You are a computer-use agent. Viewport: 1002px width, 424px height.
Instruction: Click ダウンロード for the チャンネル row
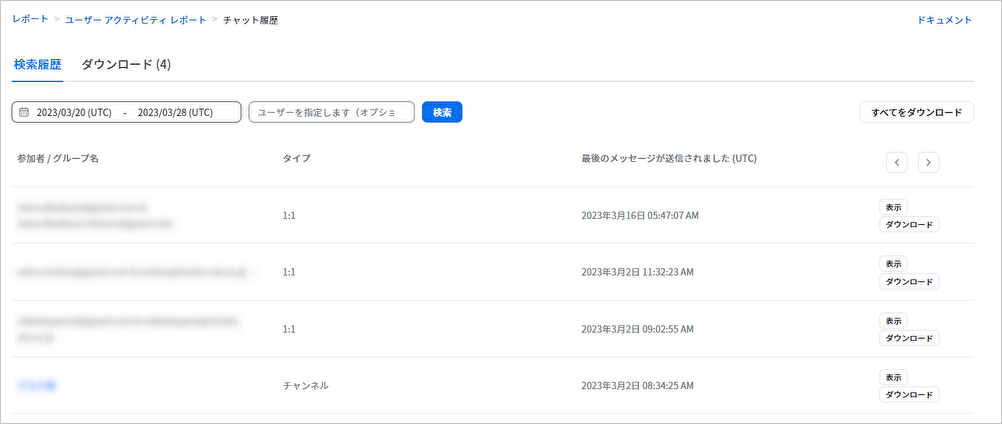click(909, 395)
